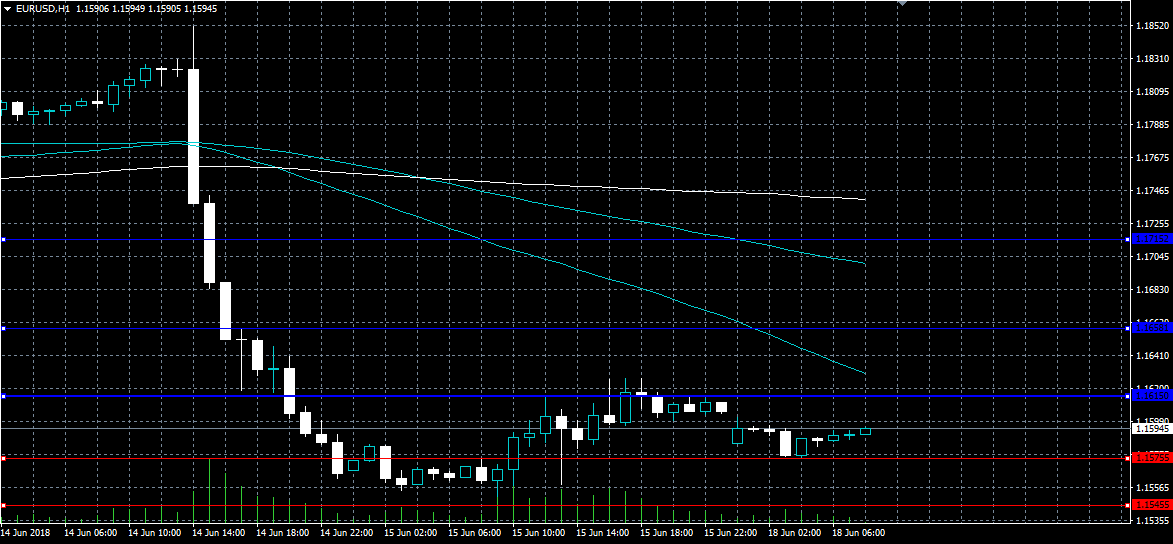Click price scale value 1.15565
This screenshot has width=1173, height=544.
coord(1151,487)
